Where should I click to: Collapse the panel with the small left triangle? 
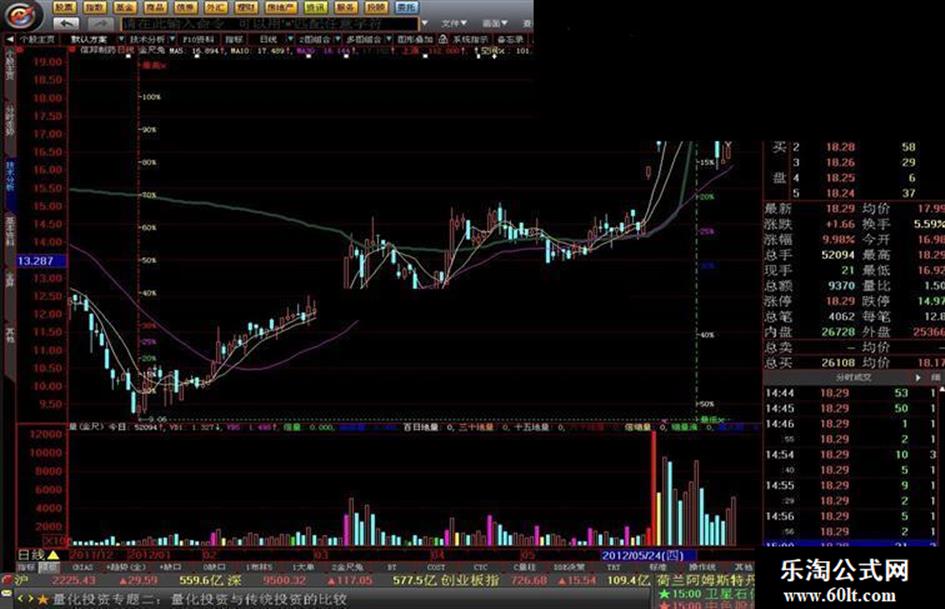point(10,39)
